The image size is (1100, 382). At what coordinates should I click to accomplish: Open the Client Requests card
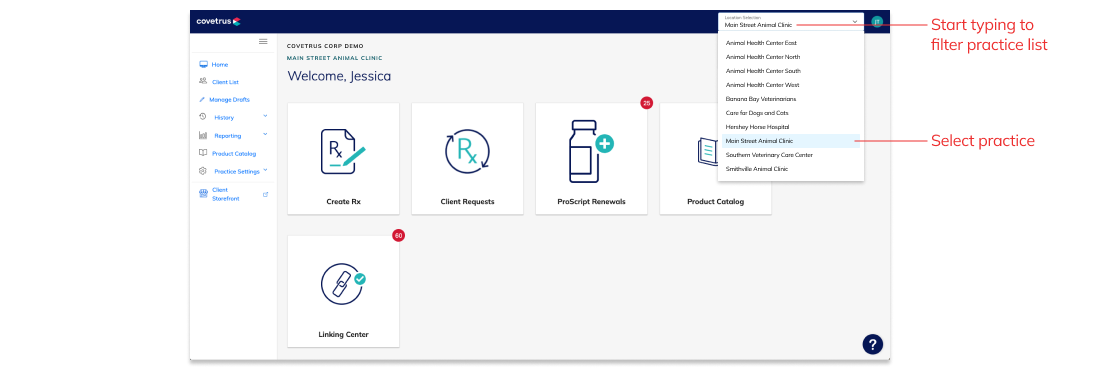(x=467, y=158)
